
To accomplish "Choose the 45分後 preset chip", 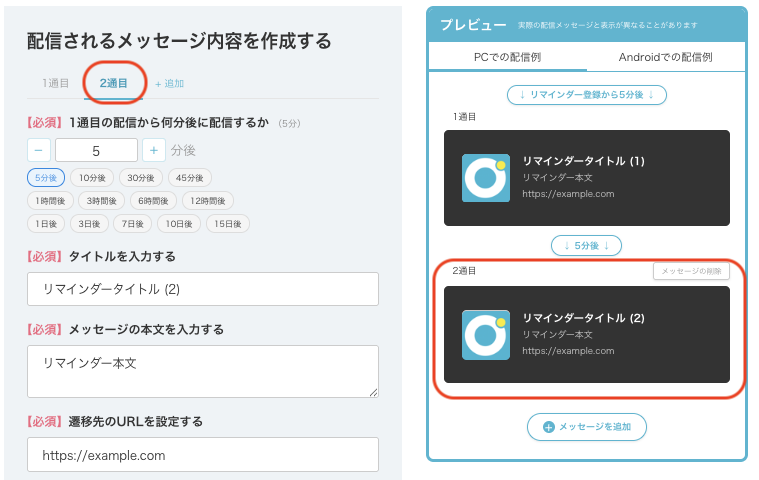I will (x=190, y=178).
